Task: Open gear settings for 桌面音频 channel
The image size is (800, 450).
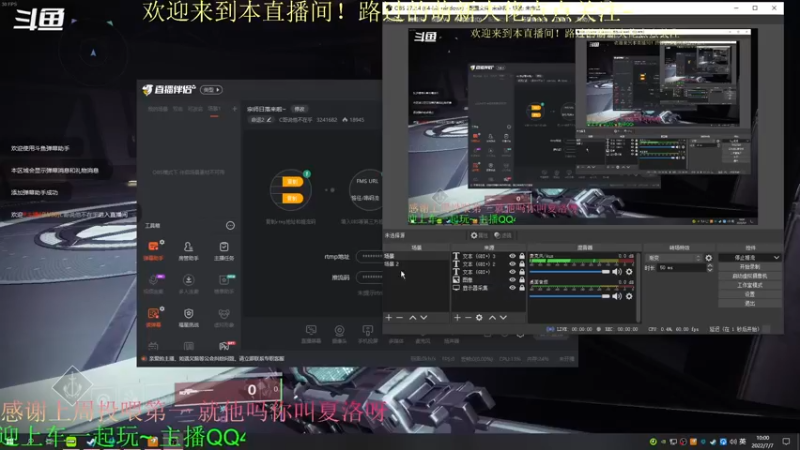Action: click(629, 296)
